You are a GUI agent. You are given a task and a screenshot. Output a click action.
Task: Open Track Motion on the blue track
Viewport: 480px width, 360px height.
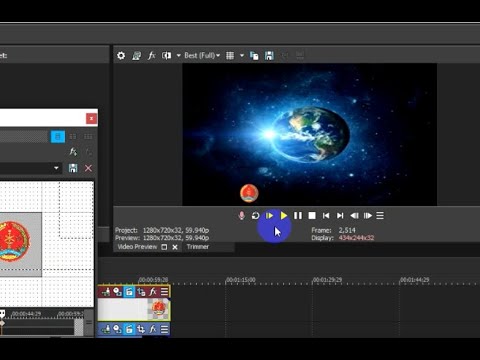point(106,329)
